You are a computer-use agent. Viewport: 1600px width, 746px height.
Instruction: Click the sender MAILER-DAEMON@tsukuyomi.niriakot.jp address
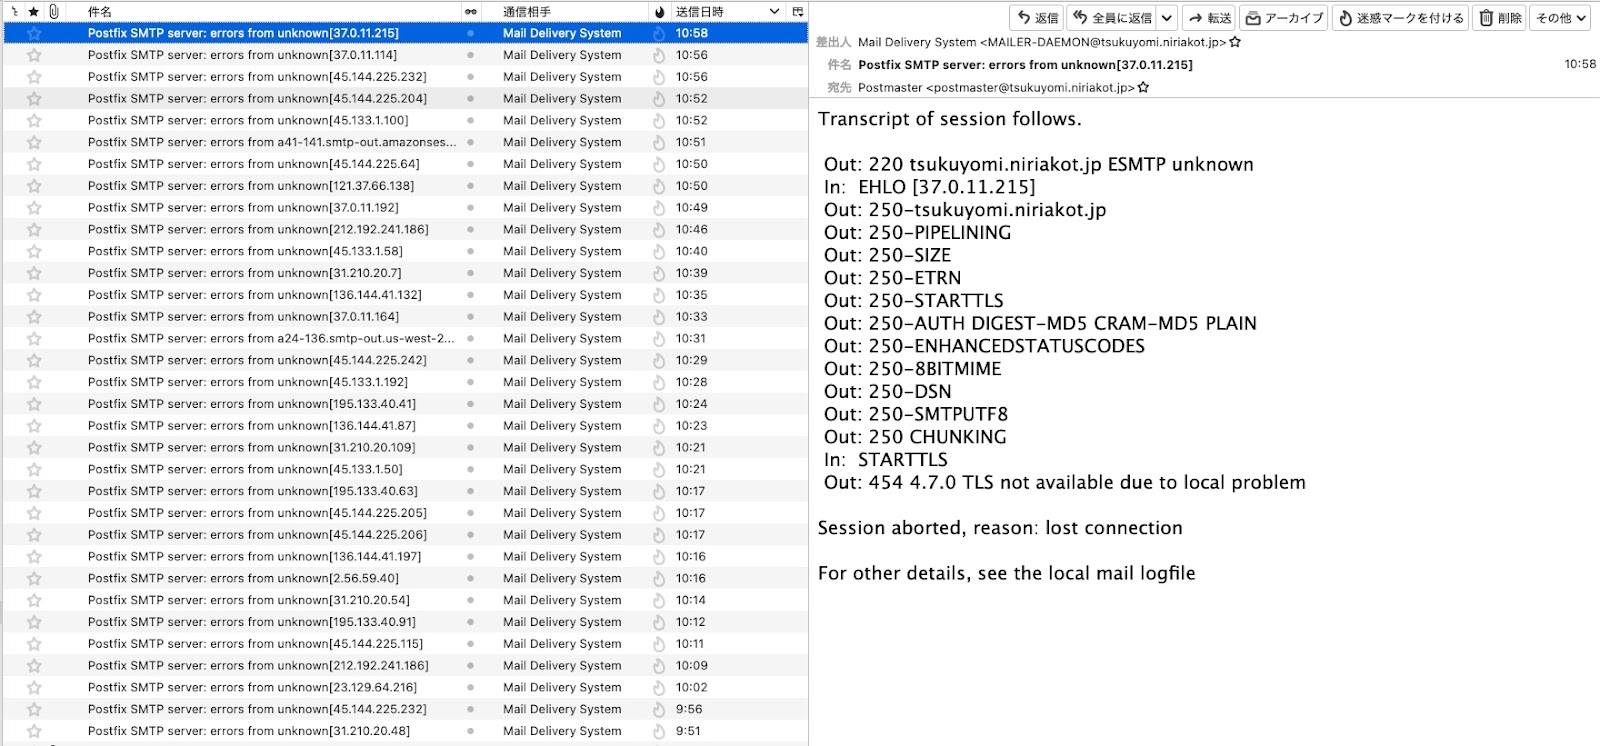click(x=1042, y=42)
